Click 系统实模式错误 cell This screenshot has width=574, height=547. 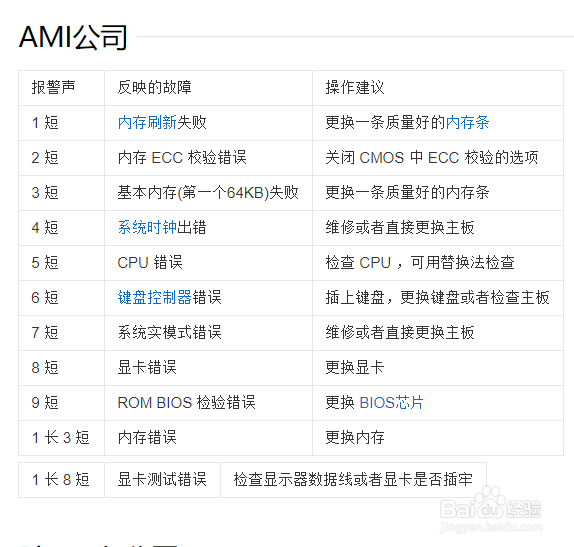click(208, 333)
